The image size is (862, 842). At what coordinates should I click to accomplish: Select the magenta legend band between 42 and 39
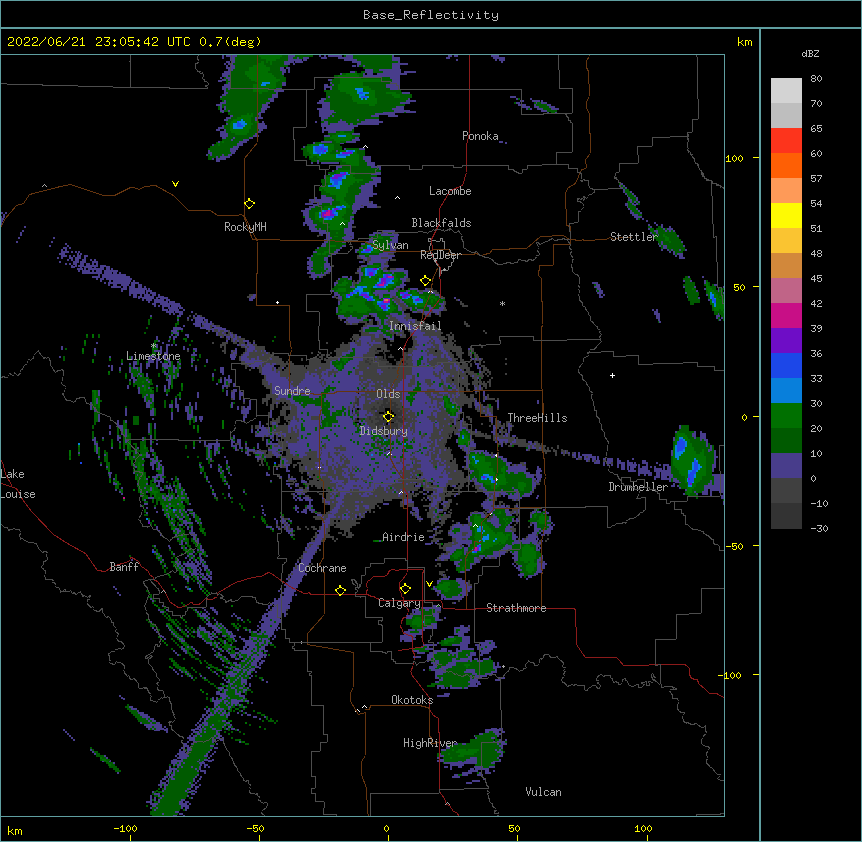pyautogui.click(x=786, y=316)
